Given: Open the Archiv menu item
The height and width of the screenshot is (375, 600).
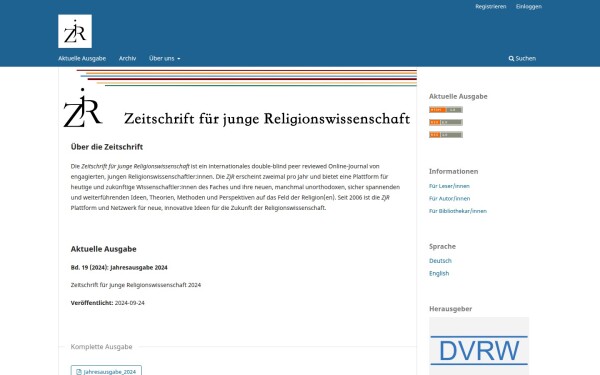Looking at the screenshot, I should coord(127,59).
